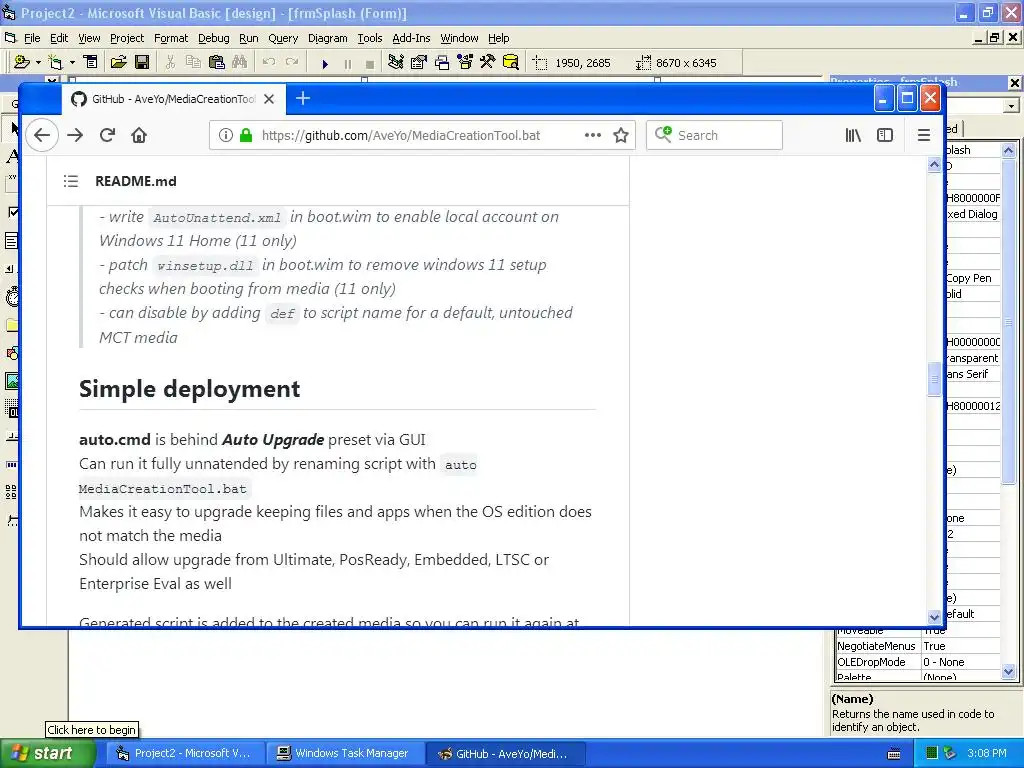
Task: Click the browser page scrollbar thumb
Action: [x=934, y=378]
